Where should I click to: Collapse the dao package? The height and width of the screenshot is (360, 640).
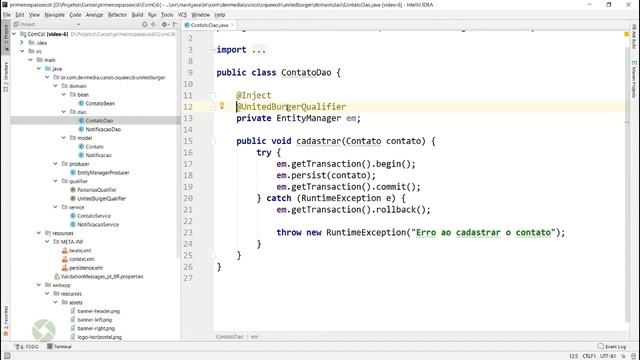tap(64, 111)
